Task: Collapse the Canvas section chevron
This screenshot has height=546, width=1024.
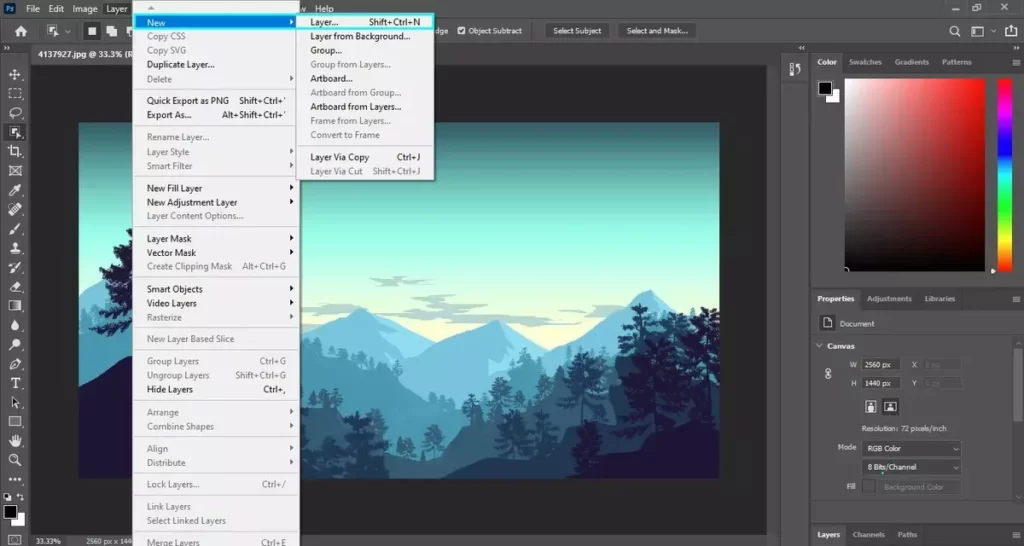Action: (820, 345)
